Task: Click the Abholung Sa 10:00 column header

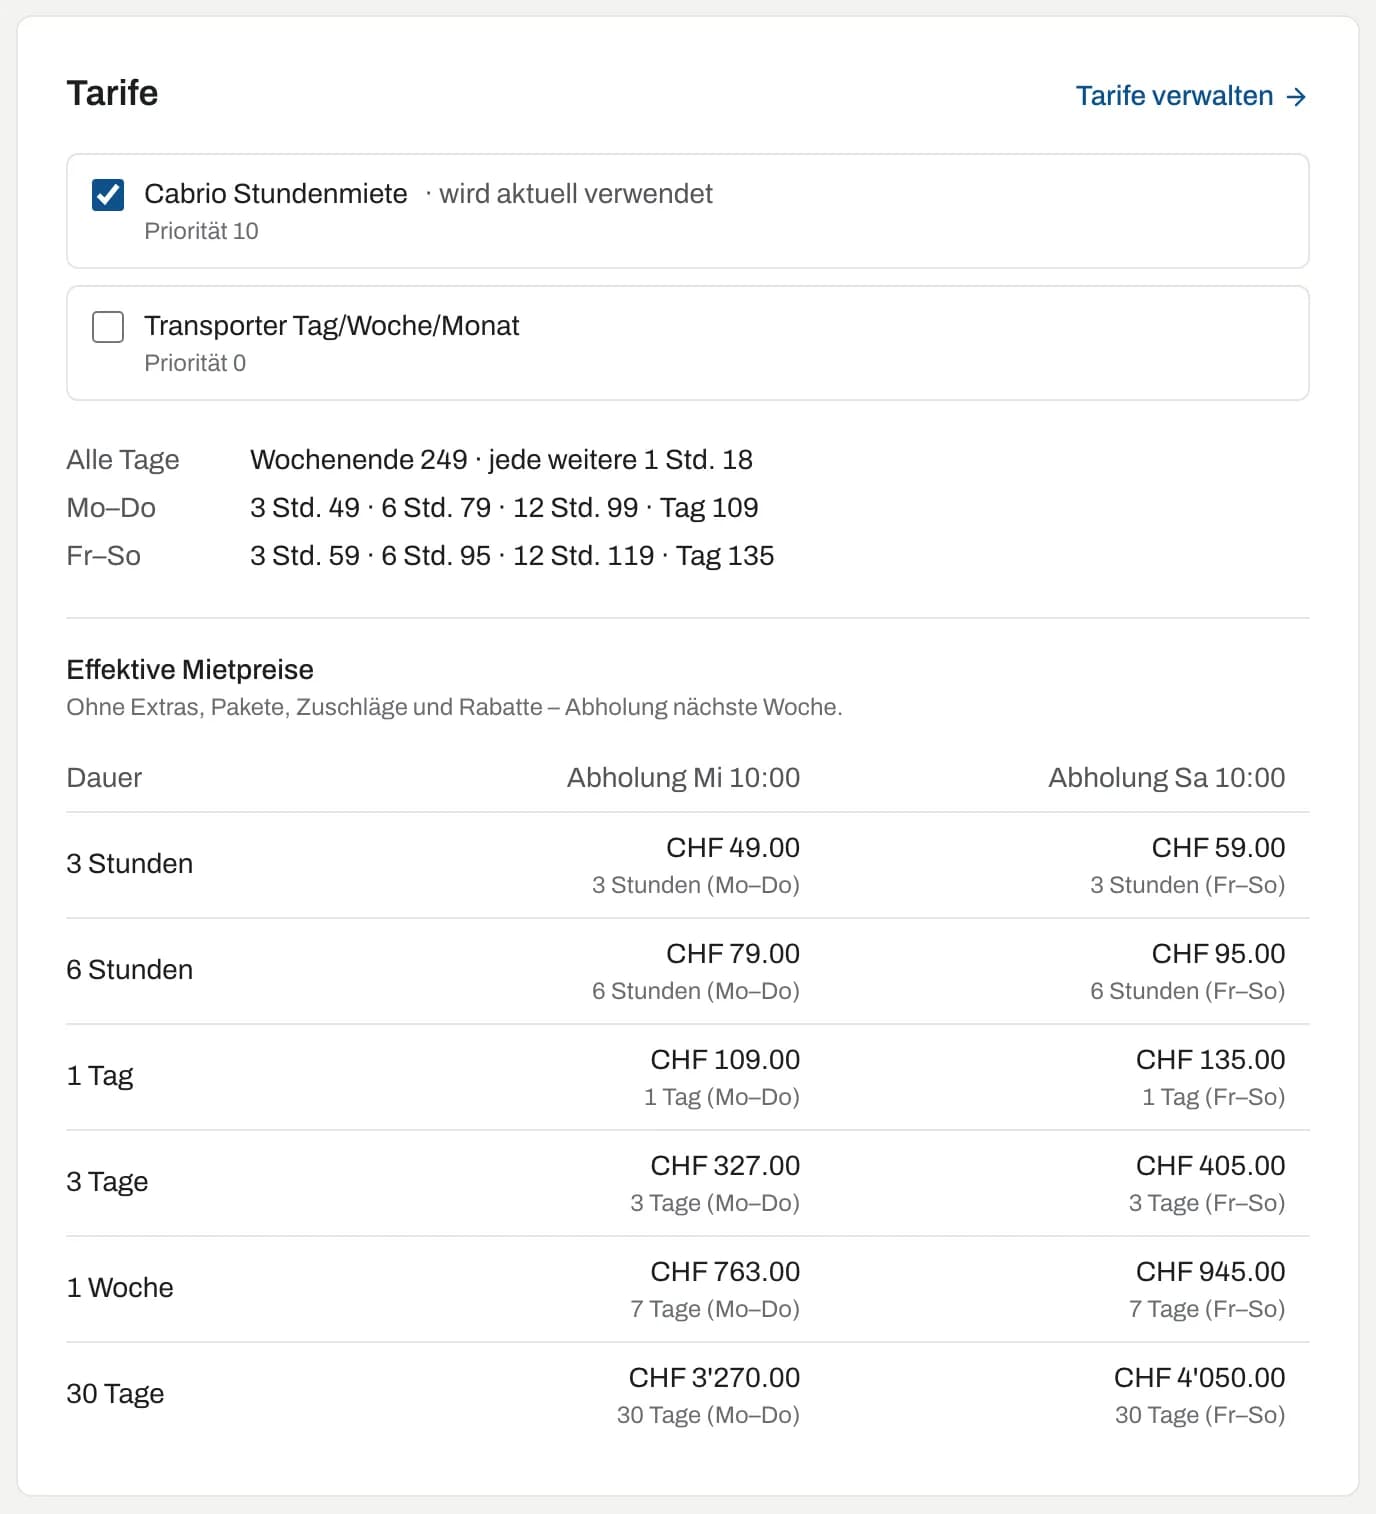Action: 1167,777
